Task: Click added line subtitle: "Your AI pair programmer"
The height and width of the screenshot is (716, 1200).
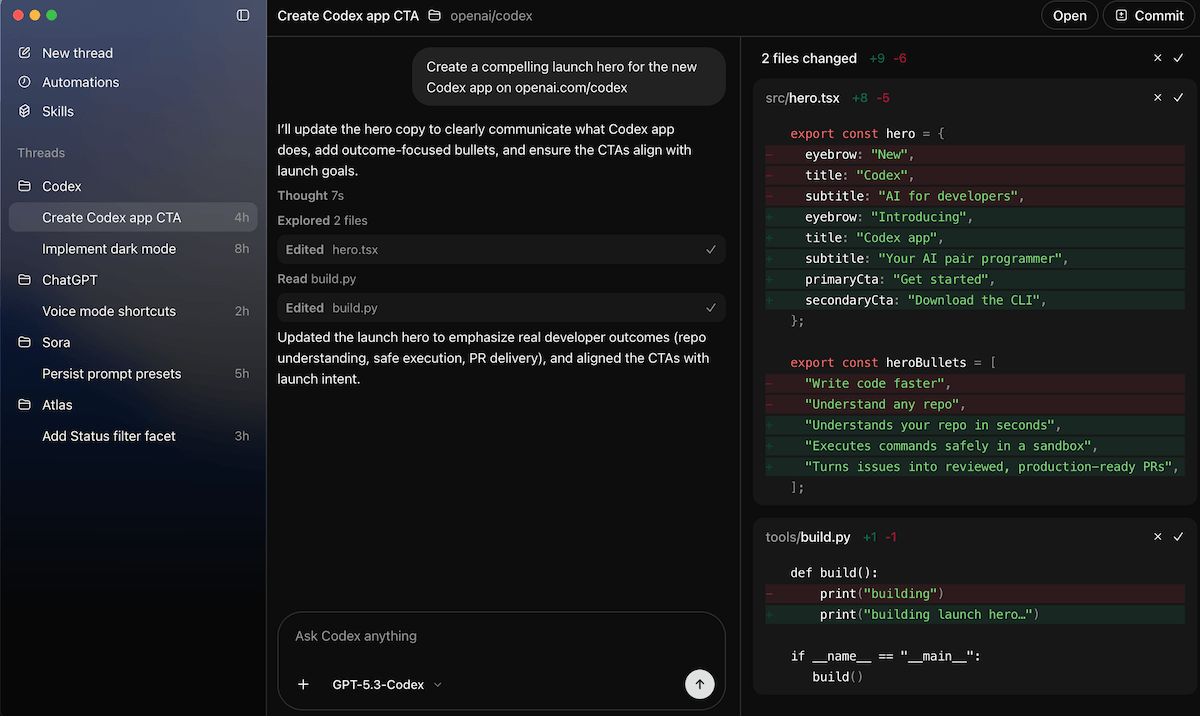Action: pos(975,258)
